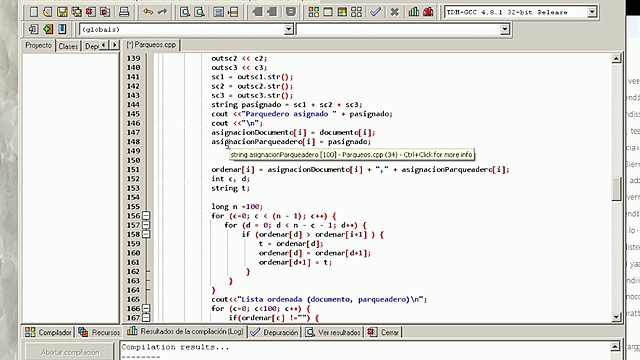Switch to the Clases tab

68,46
